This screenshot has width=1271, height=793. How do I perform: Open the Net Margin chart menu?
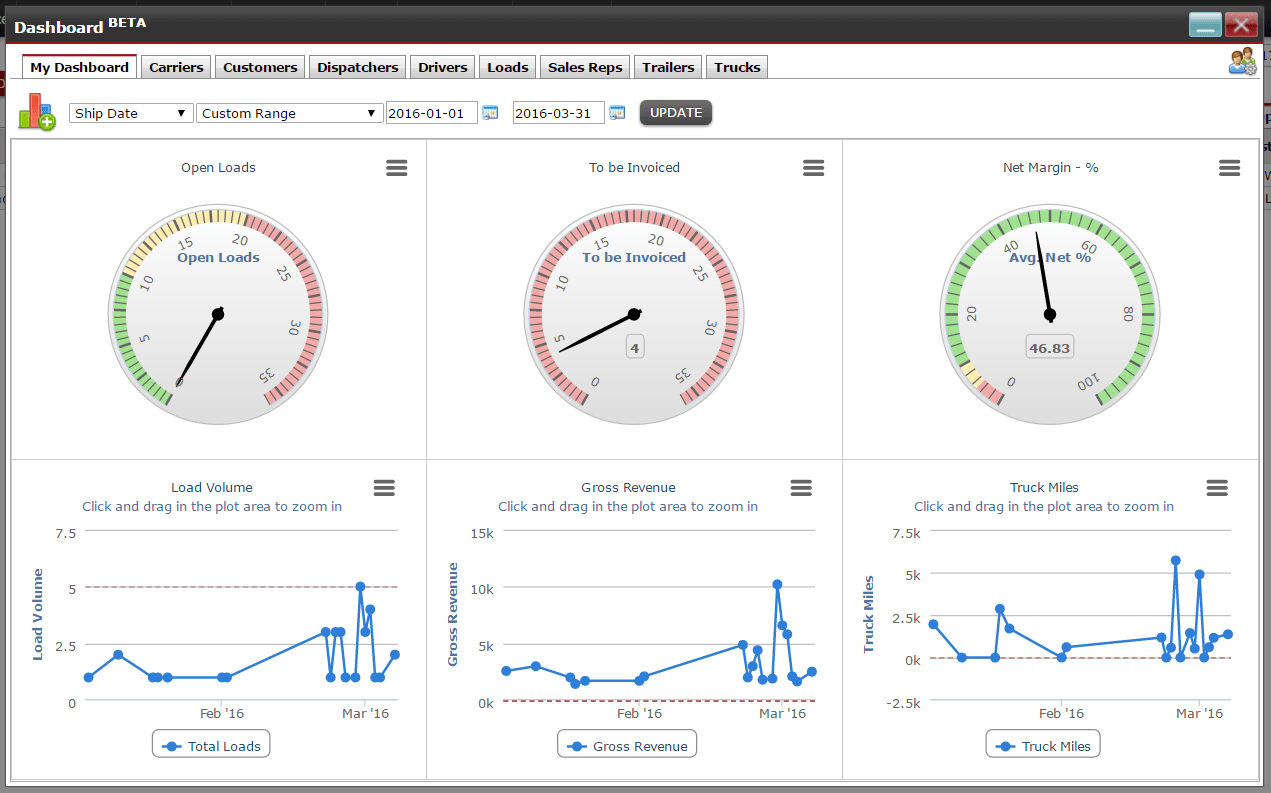[1229, 168]
